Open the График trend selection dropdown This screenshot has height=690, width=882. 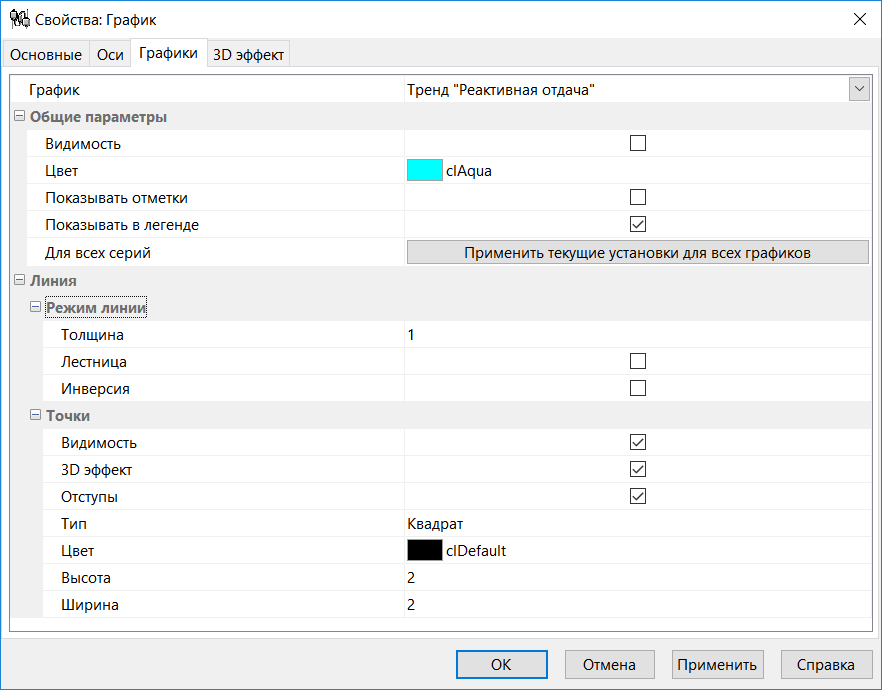858,88
